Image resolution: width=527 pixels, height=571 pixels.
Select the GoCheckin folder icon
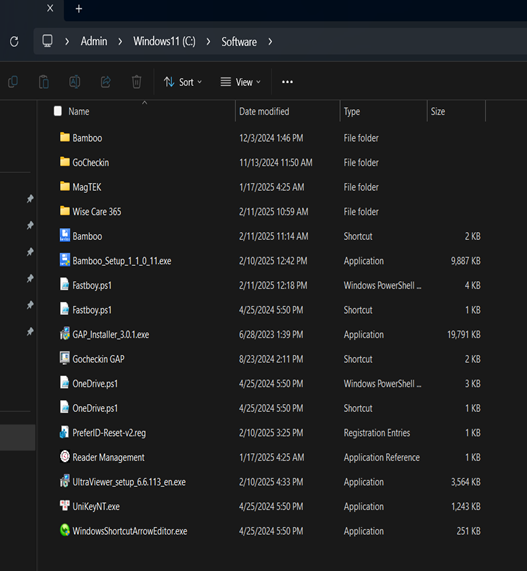(65, 161)
